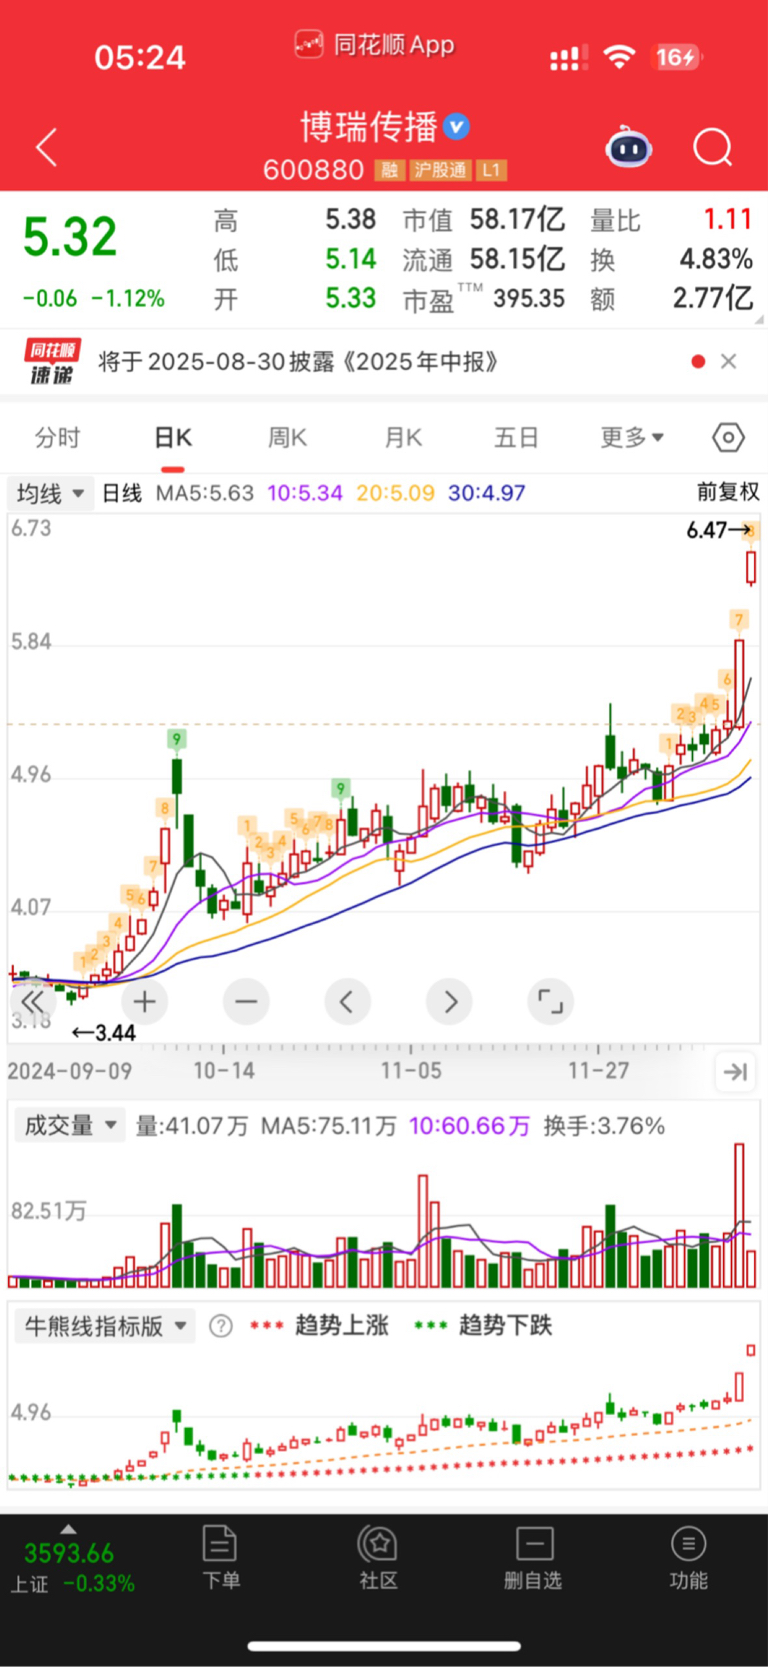
Task: Tap the L1 level badge
Action: coord(491,170)
